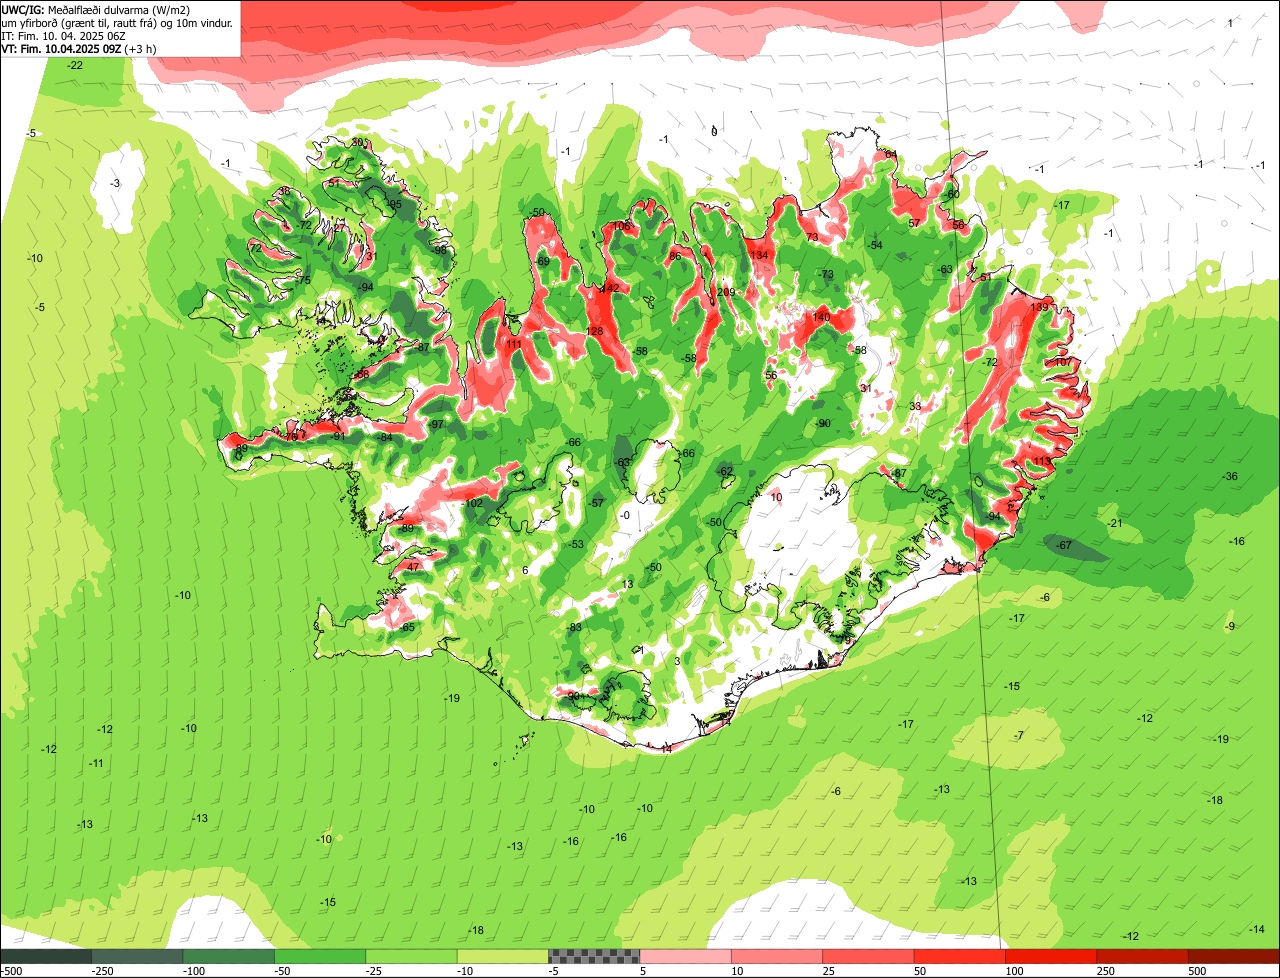Select the '-57' flux value label
The image size is (1280, 978).
pos(597,503)
